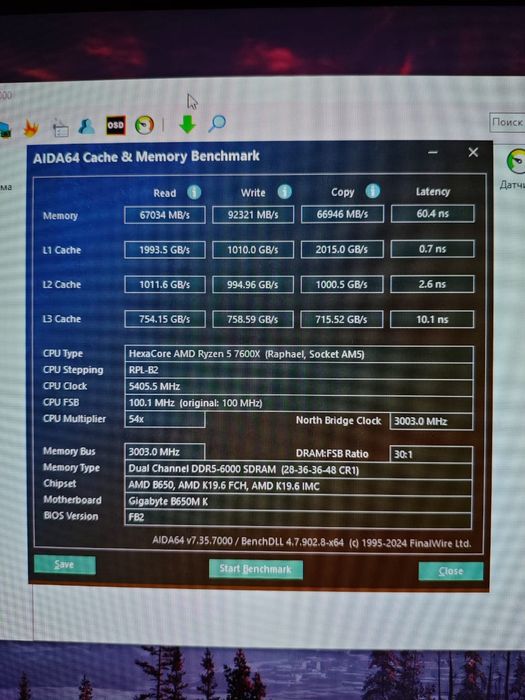The width and height of the screenshot is (525, 700).
Task: Click the user silhouette toolbar icon
Action: pos(87,127)
